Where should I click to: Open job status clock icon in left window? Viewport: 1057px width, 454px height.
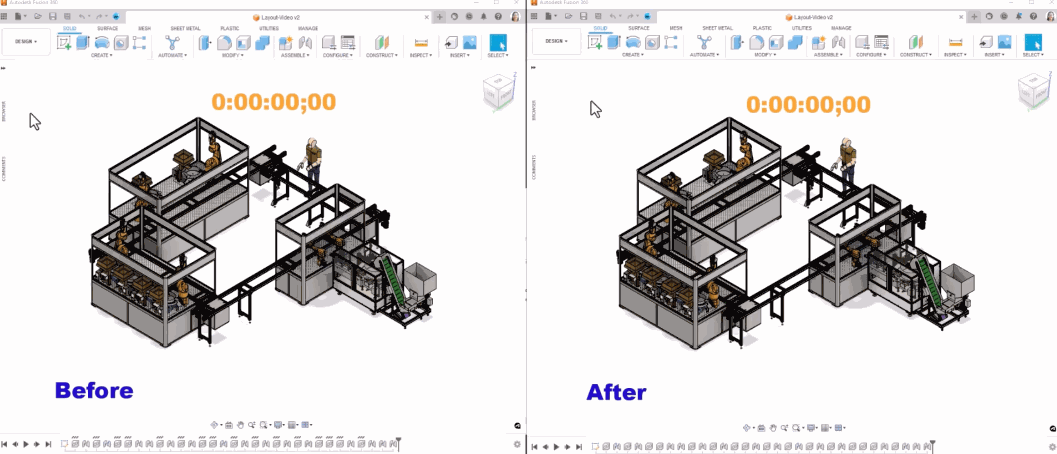click(469, 16)
